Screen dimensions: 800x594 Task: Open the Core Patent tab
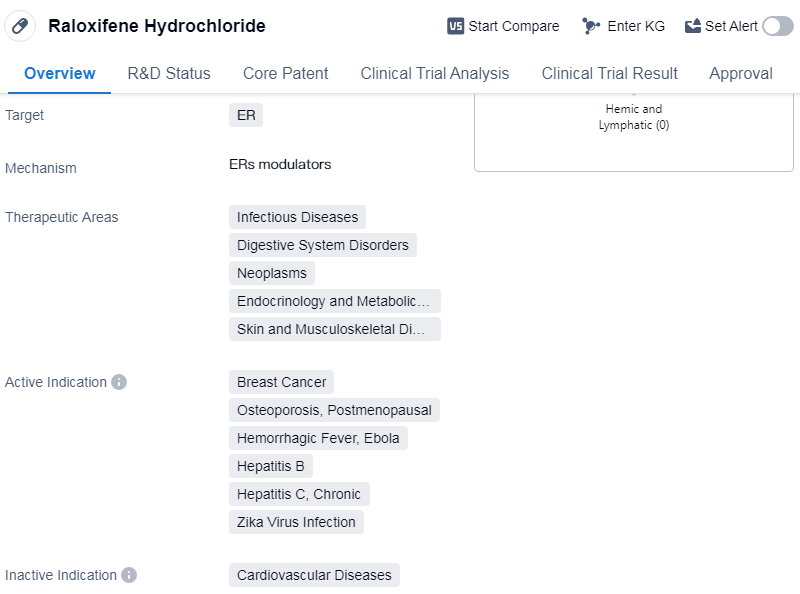285,73
